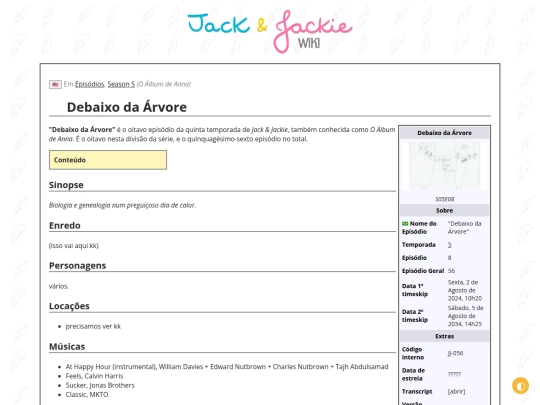Click the Personagens section heading
Screen dimensions: 540x405
[77, 266]
